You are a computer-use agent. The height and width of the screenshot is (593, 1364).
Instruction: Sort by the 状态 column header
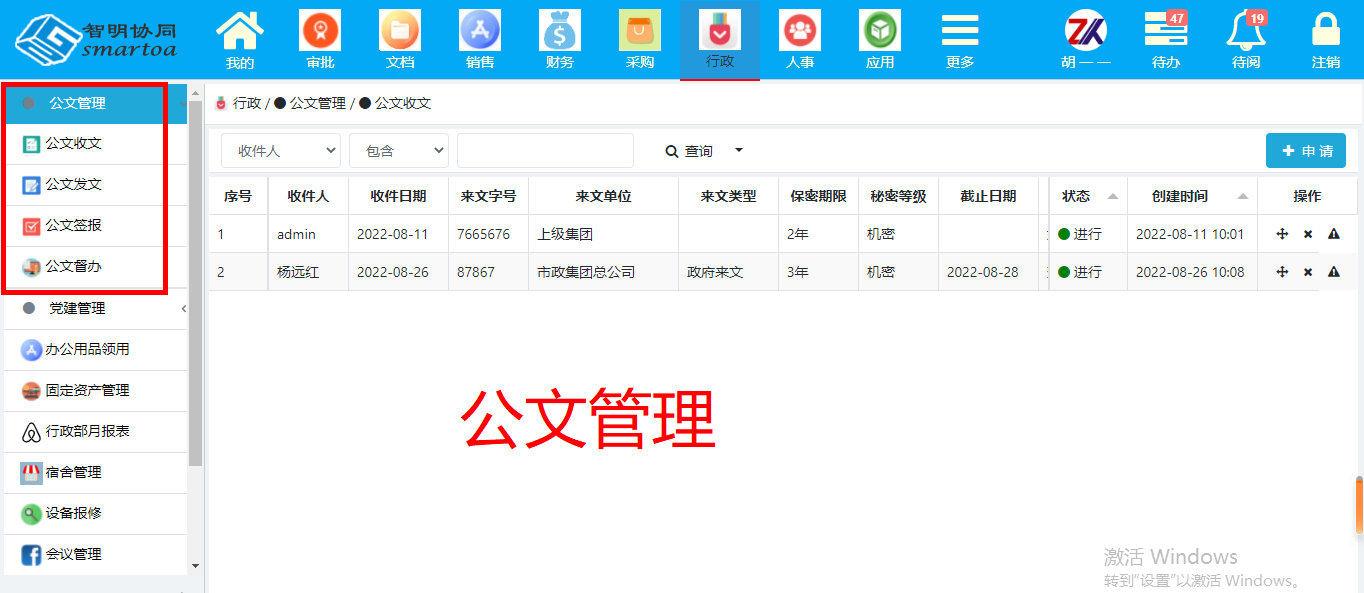click(1088, 196)
